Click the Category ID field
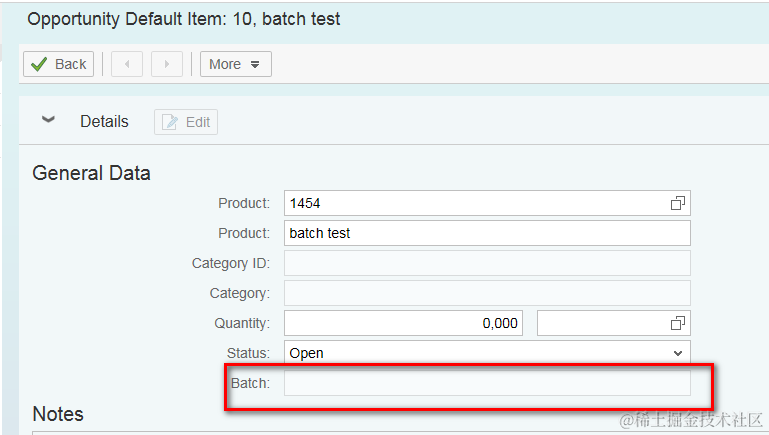The height and width of the screenshot is (435, 769). [487, 263]
